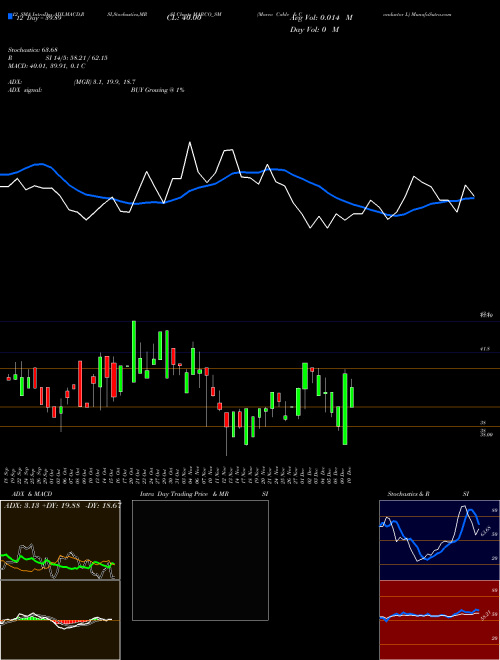Click the 'BUY Growing @ 1%' signal text
Image resolution: width=500 pixels, height=660 pixels.
[157, 90]
